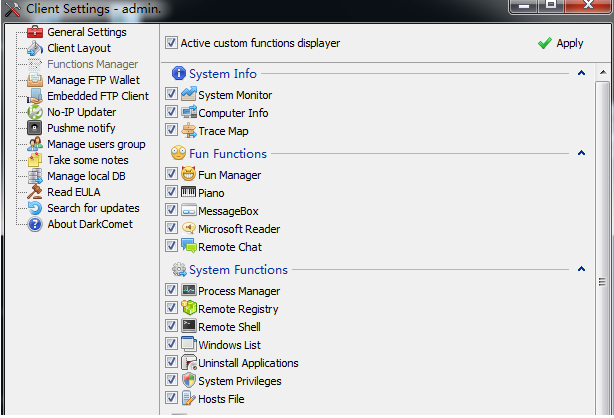Select About DarkComet in sidebar

pos(90,224)
